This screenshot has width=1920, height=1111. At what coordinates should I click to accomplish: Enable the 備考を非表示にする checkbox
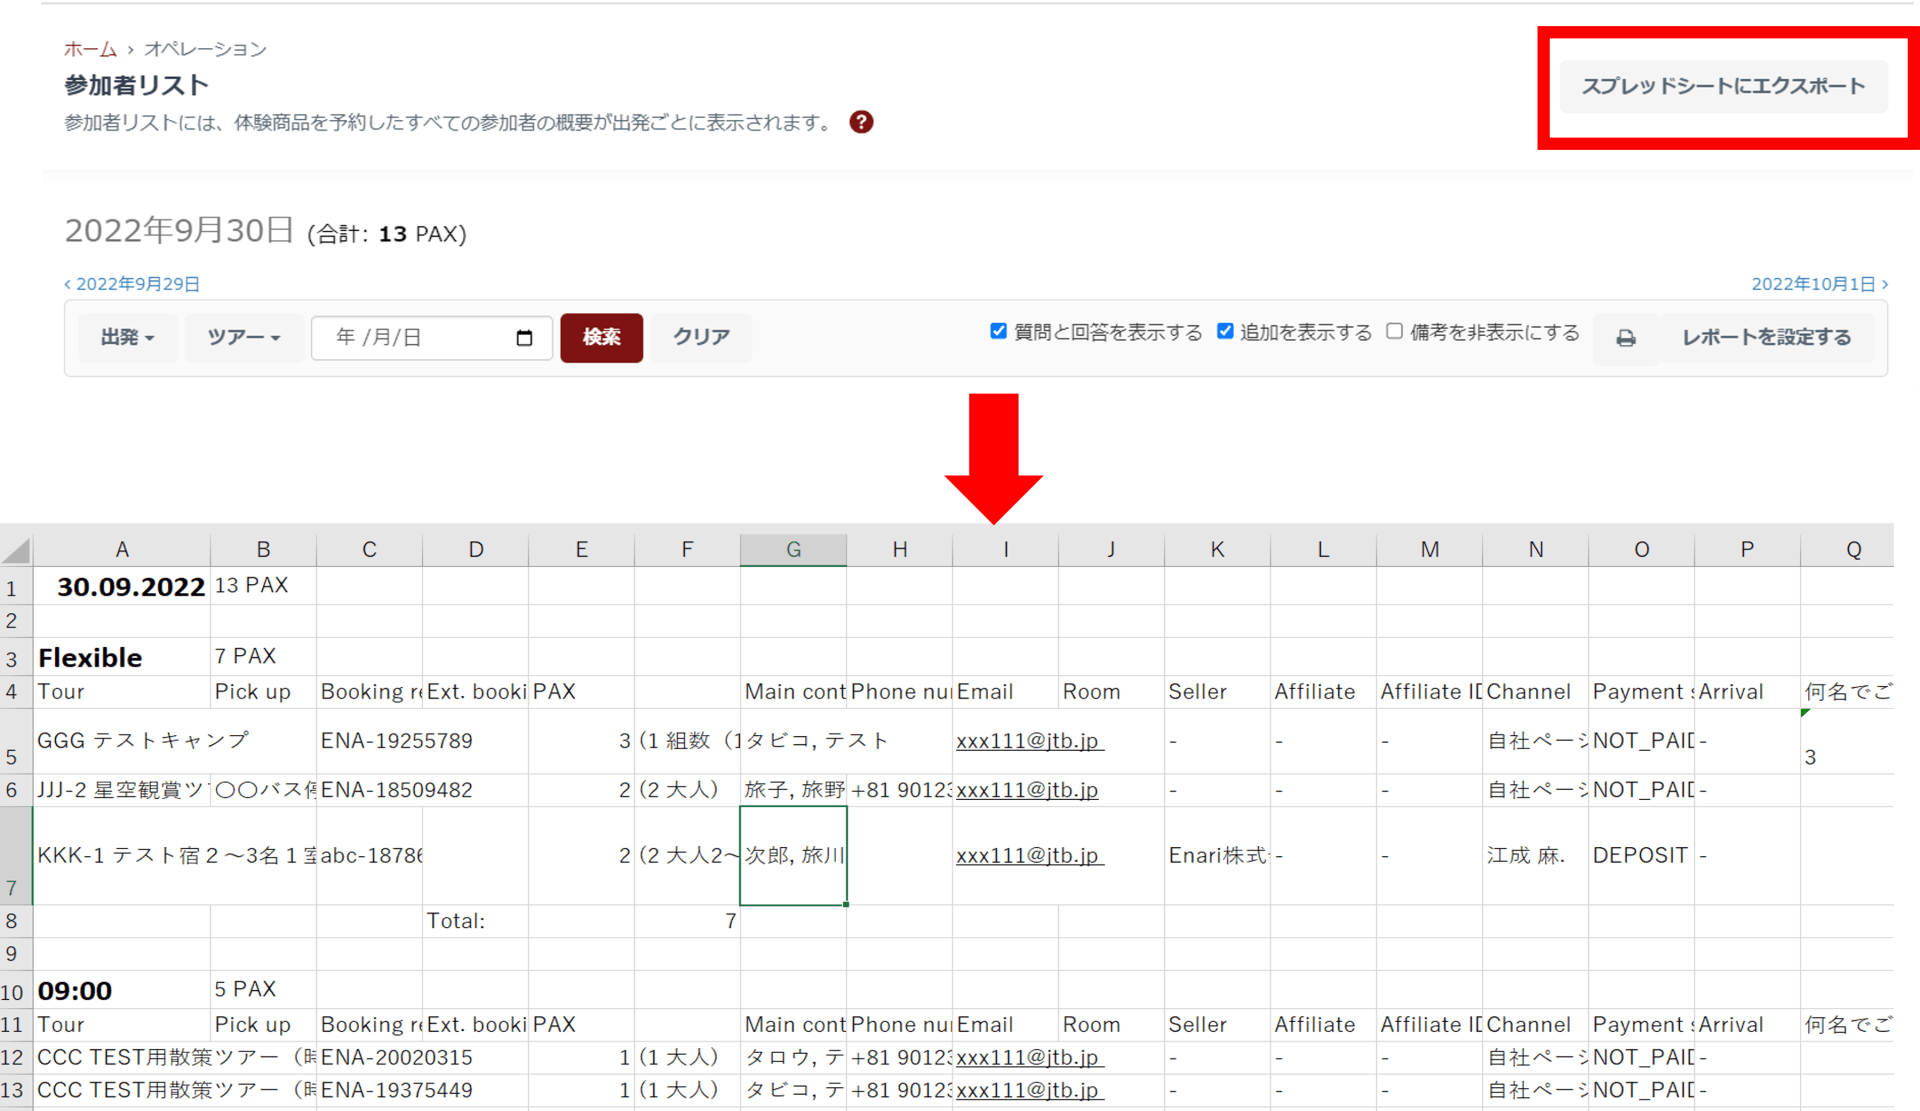tap(1394, 331)
